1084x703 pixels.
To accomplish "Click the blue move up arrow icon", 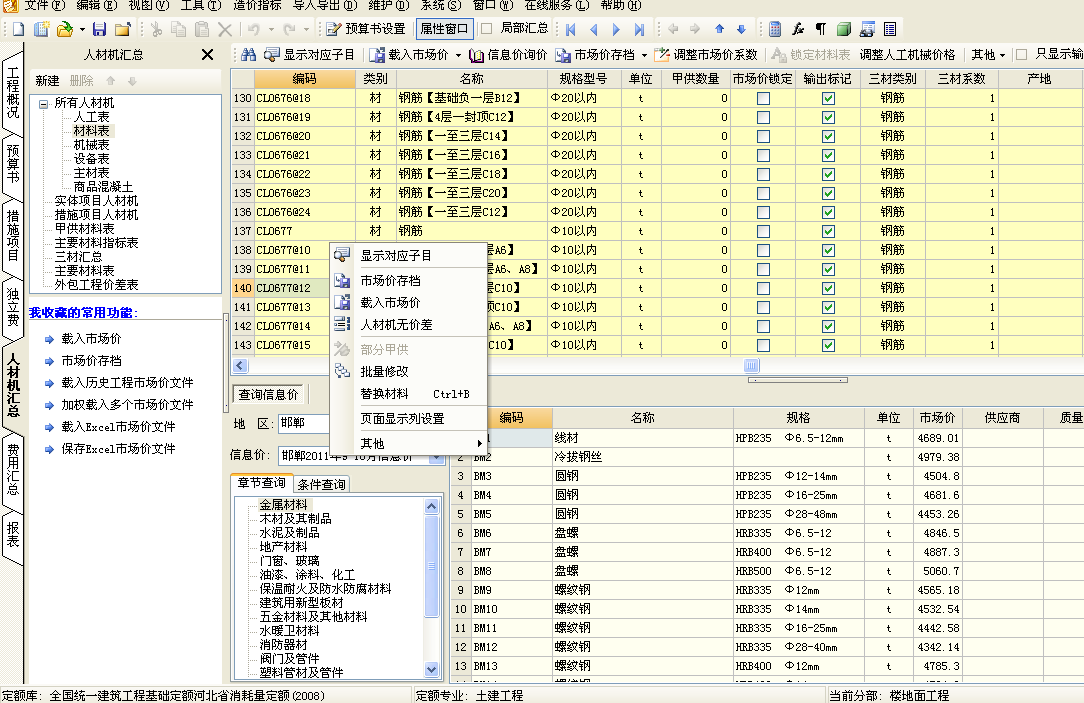I will click(719, 29).
